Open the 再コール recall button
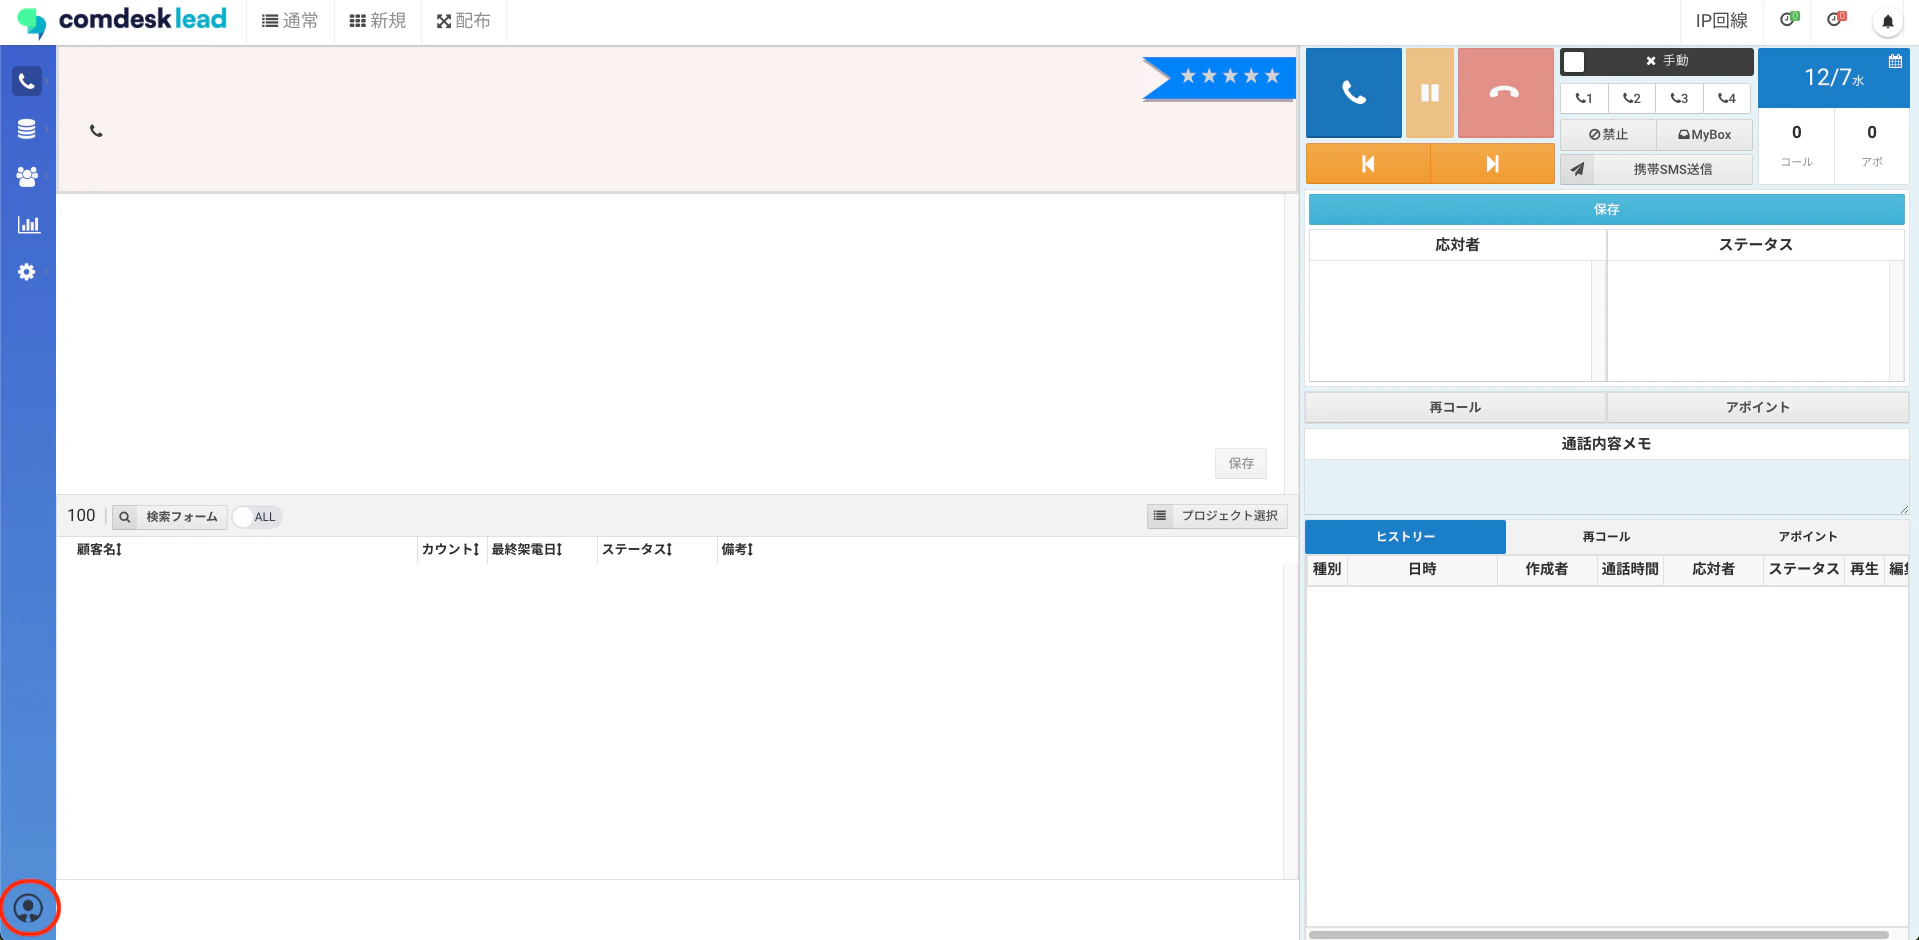Viewport: 1919px width, 940px height. click(x=1455, y=407)
